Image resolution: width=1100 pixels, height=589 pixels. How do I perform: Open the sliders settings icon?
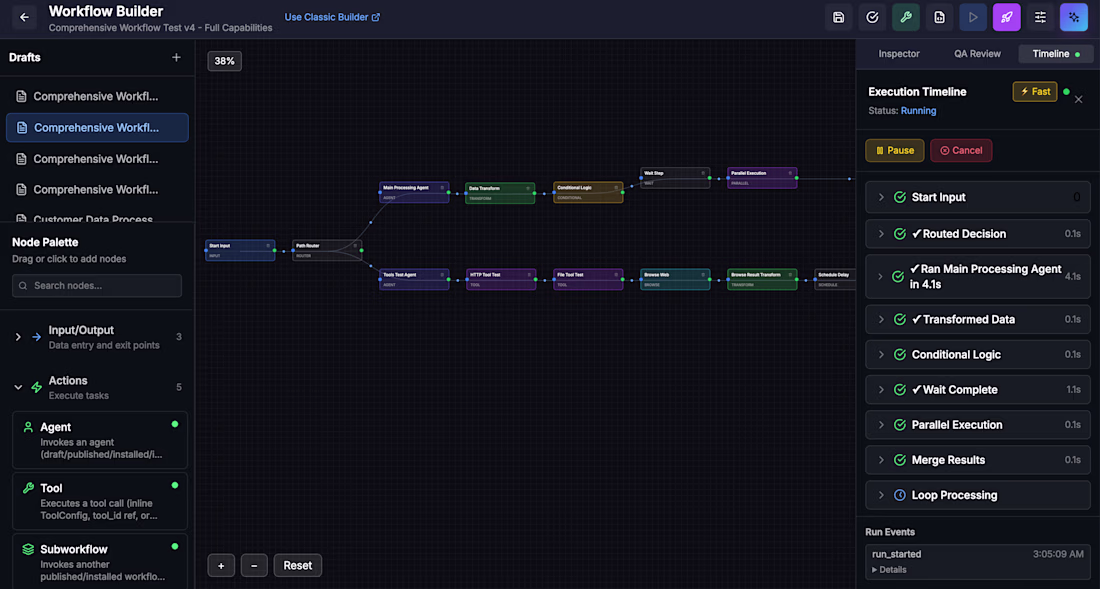(1040, 18)
